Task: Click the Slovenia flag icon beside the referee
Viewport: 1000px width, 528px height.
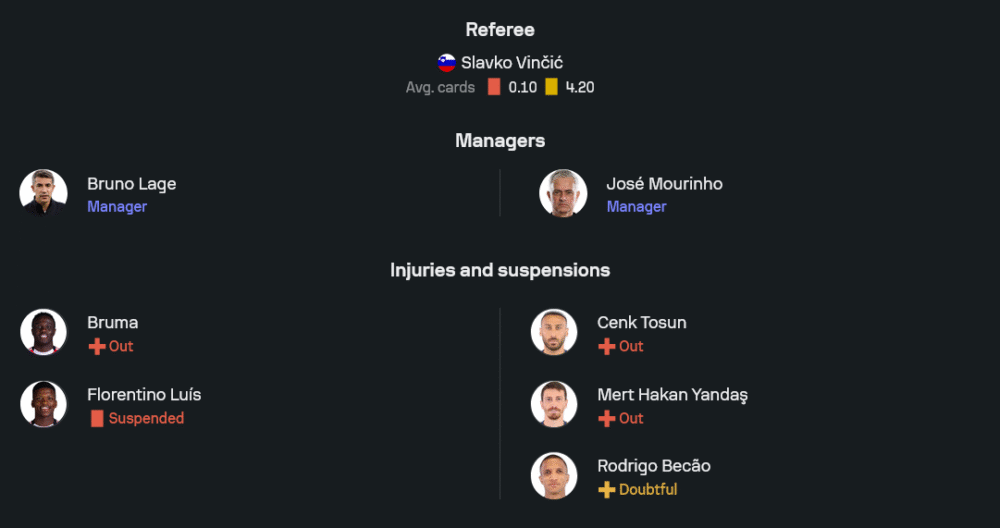Action: [x=447, y=62]
